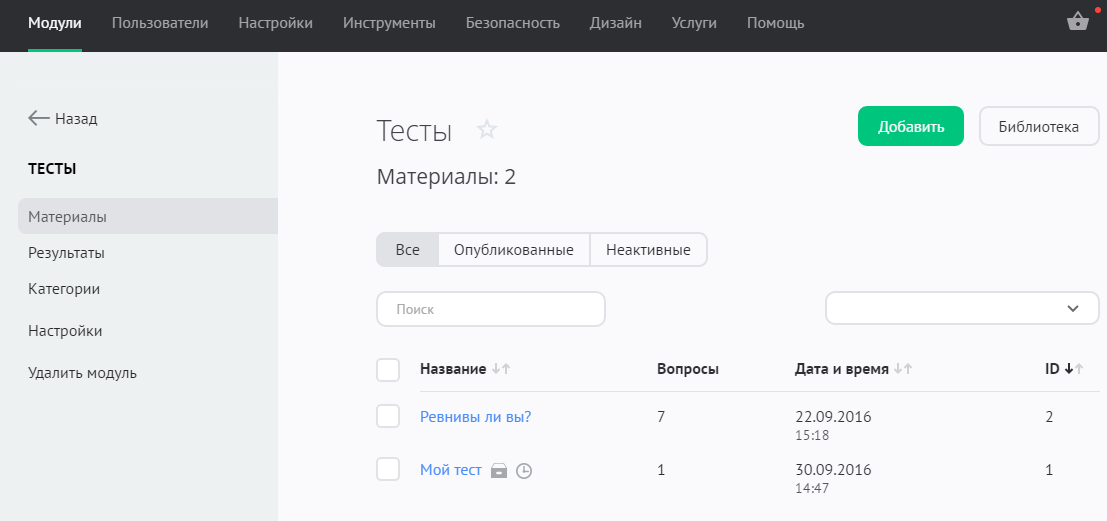The height and width of the screenshot is (521, 1107).
Task: Sort by ID column arrows
Action: coord(1074,369)
